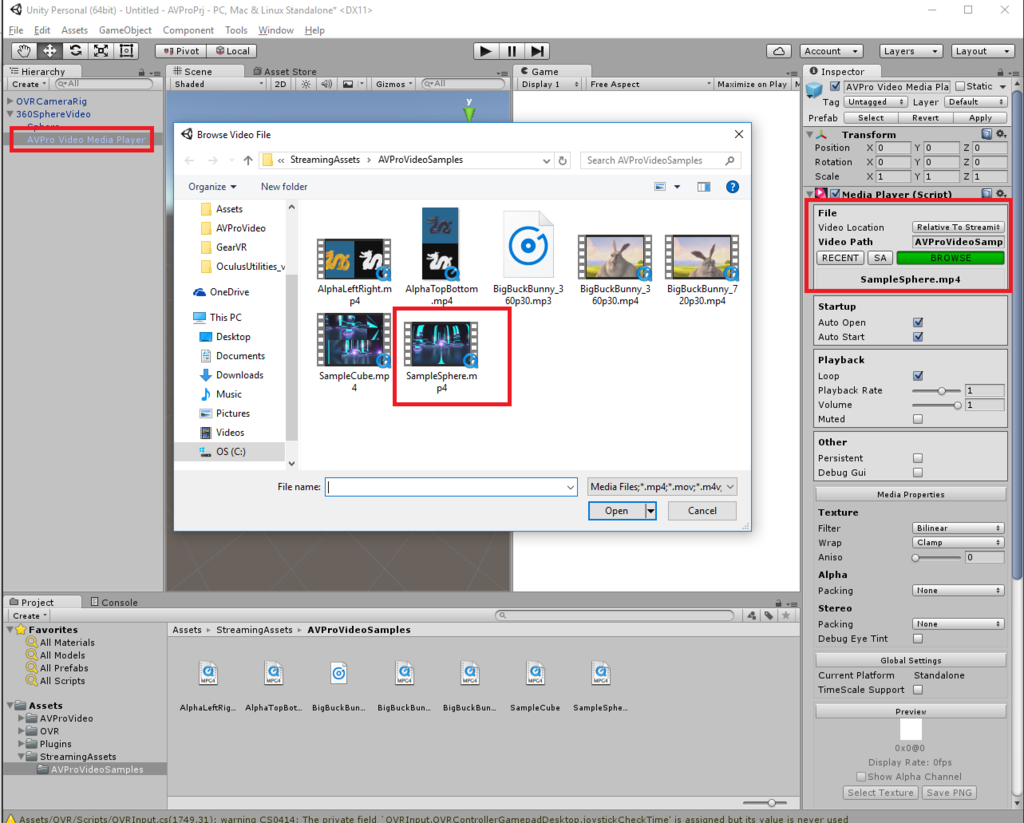Enable Debug Eye Tint checkbox
This screenshot has width=1024, height=823.
pos(918,639)
